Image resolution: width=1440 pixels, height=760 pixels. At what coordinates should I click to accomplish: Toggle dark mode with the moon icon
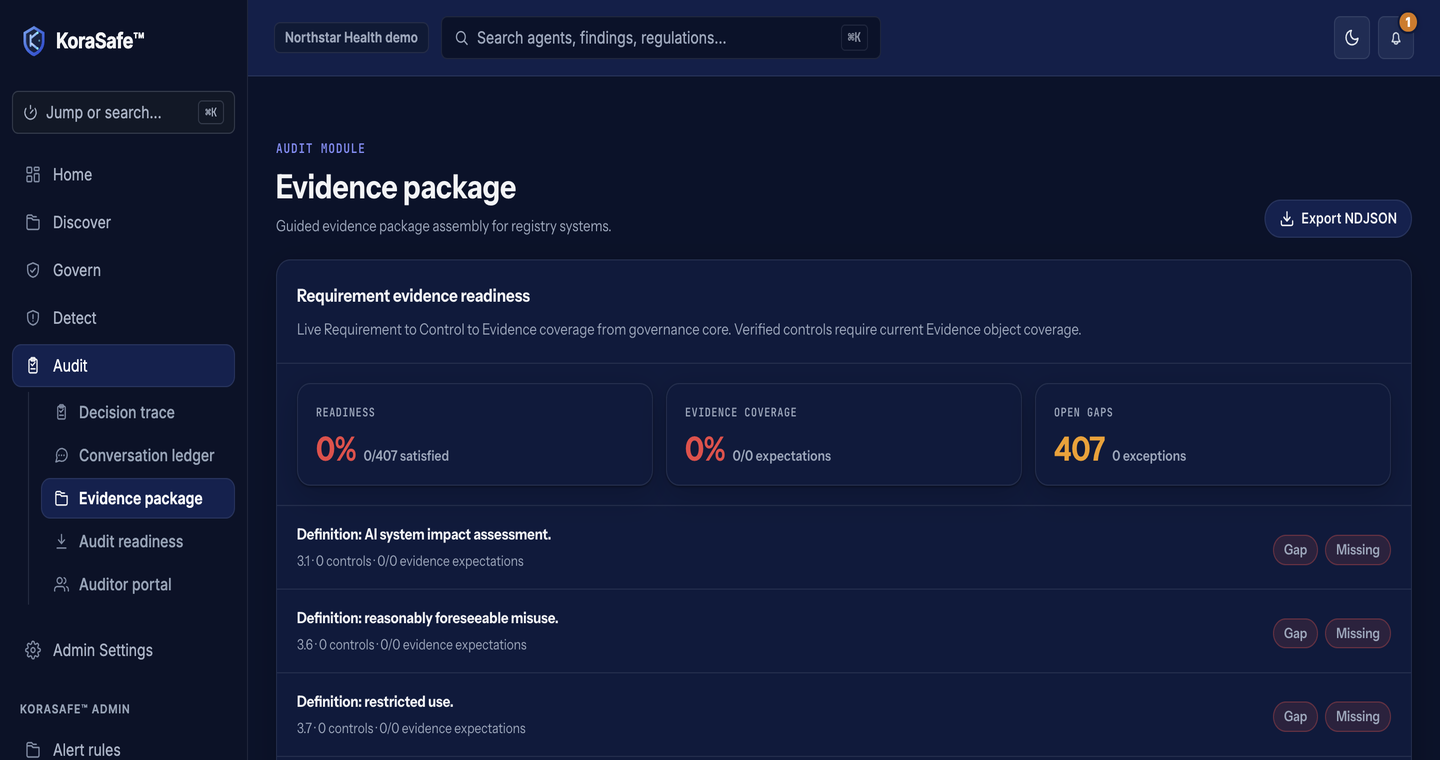click(1352, 38)
